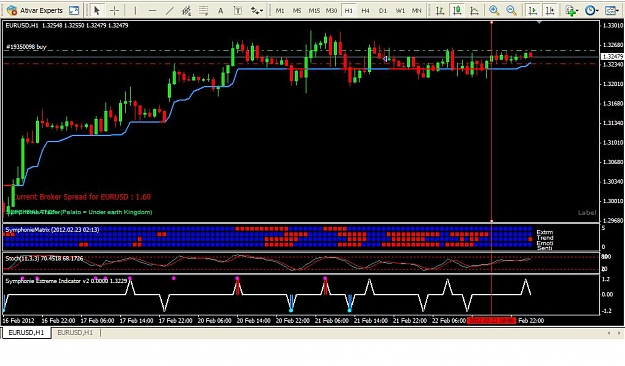Screen dimensions: 625x366
Task: Toggle the full screen chart icon
Action: click(74, 10)
